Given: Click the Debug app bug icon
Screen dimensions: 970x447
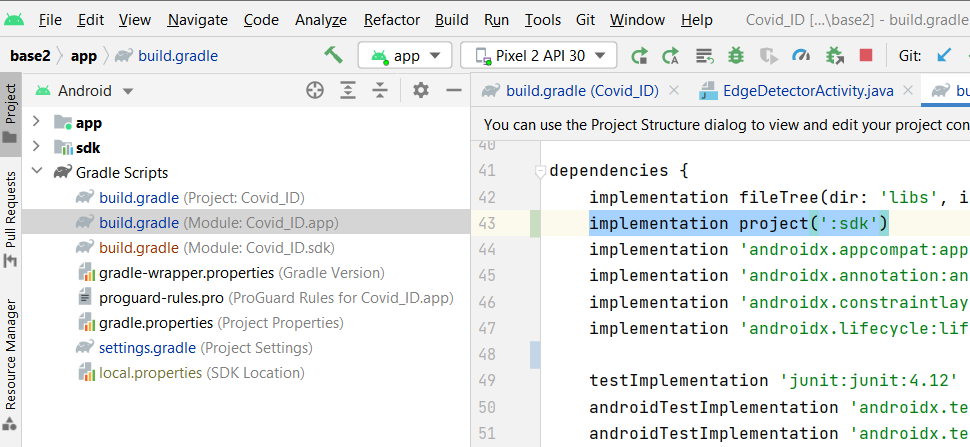Looking at the screenshot, I should (736, 56).
